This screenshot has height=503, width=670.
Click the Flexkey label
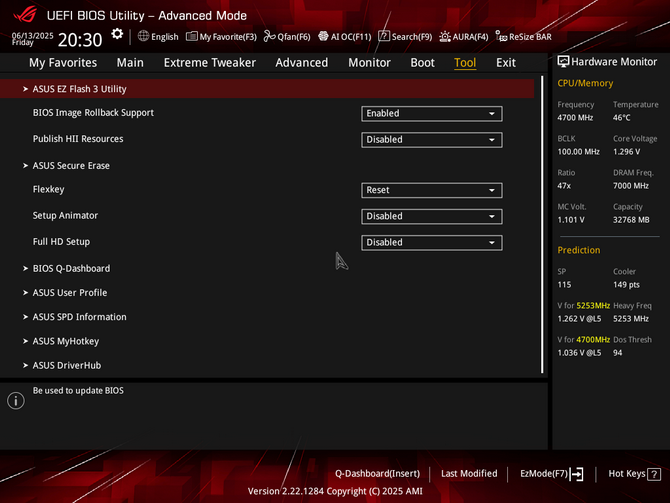[x=48, y=189]
